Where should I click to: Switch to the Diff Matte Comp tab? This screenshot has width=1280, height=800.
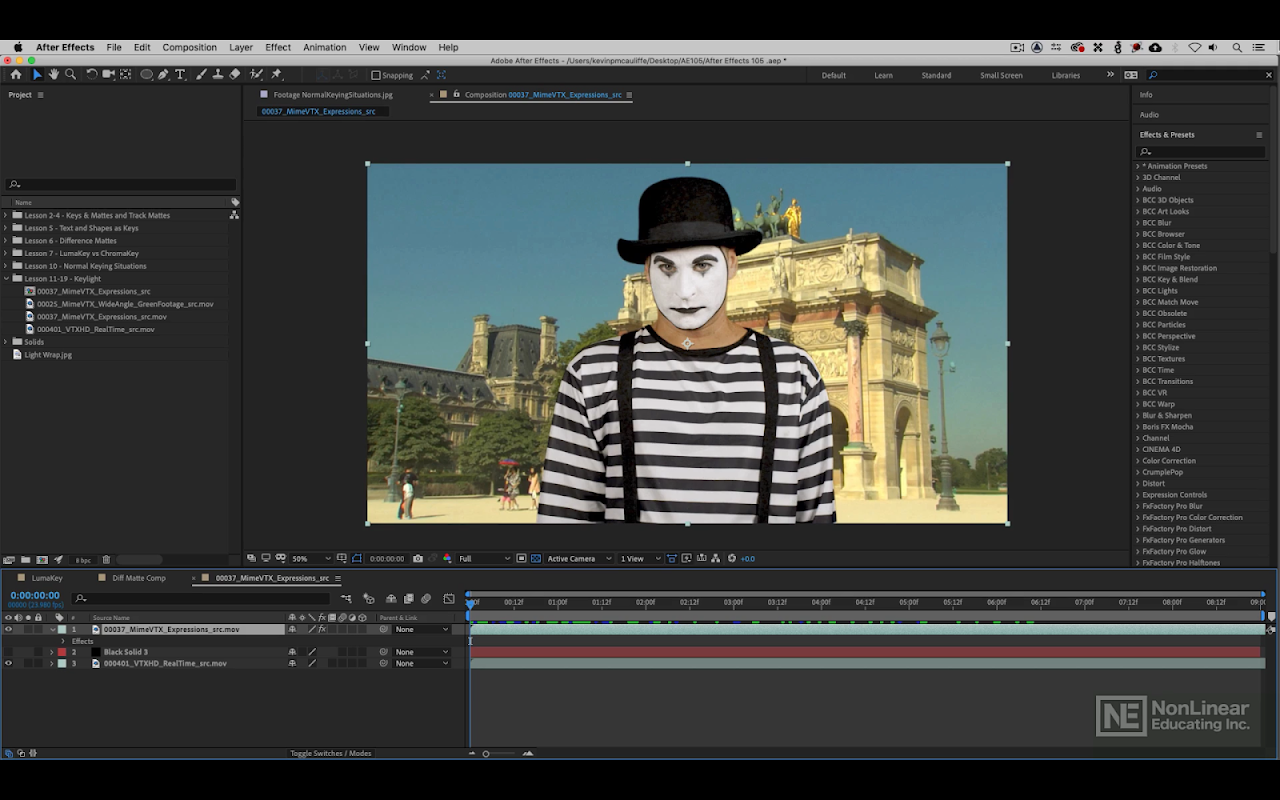[x=139, y=578]
